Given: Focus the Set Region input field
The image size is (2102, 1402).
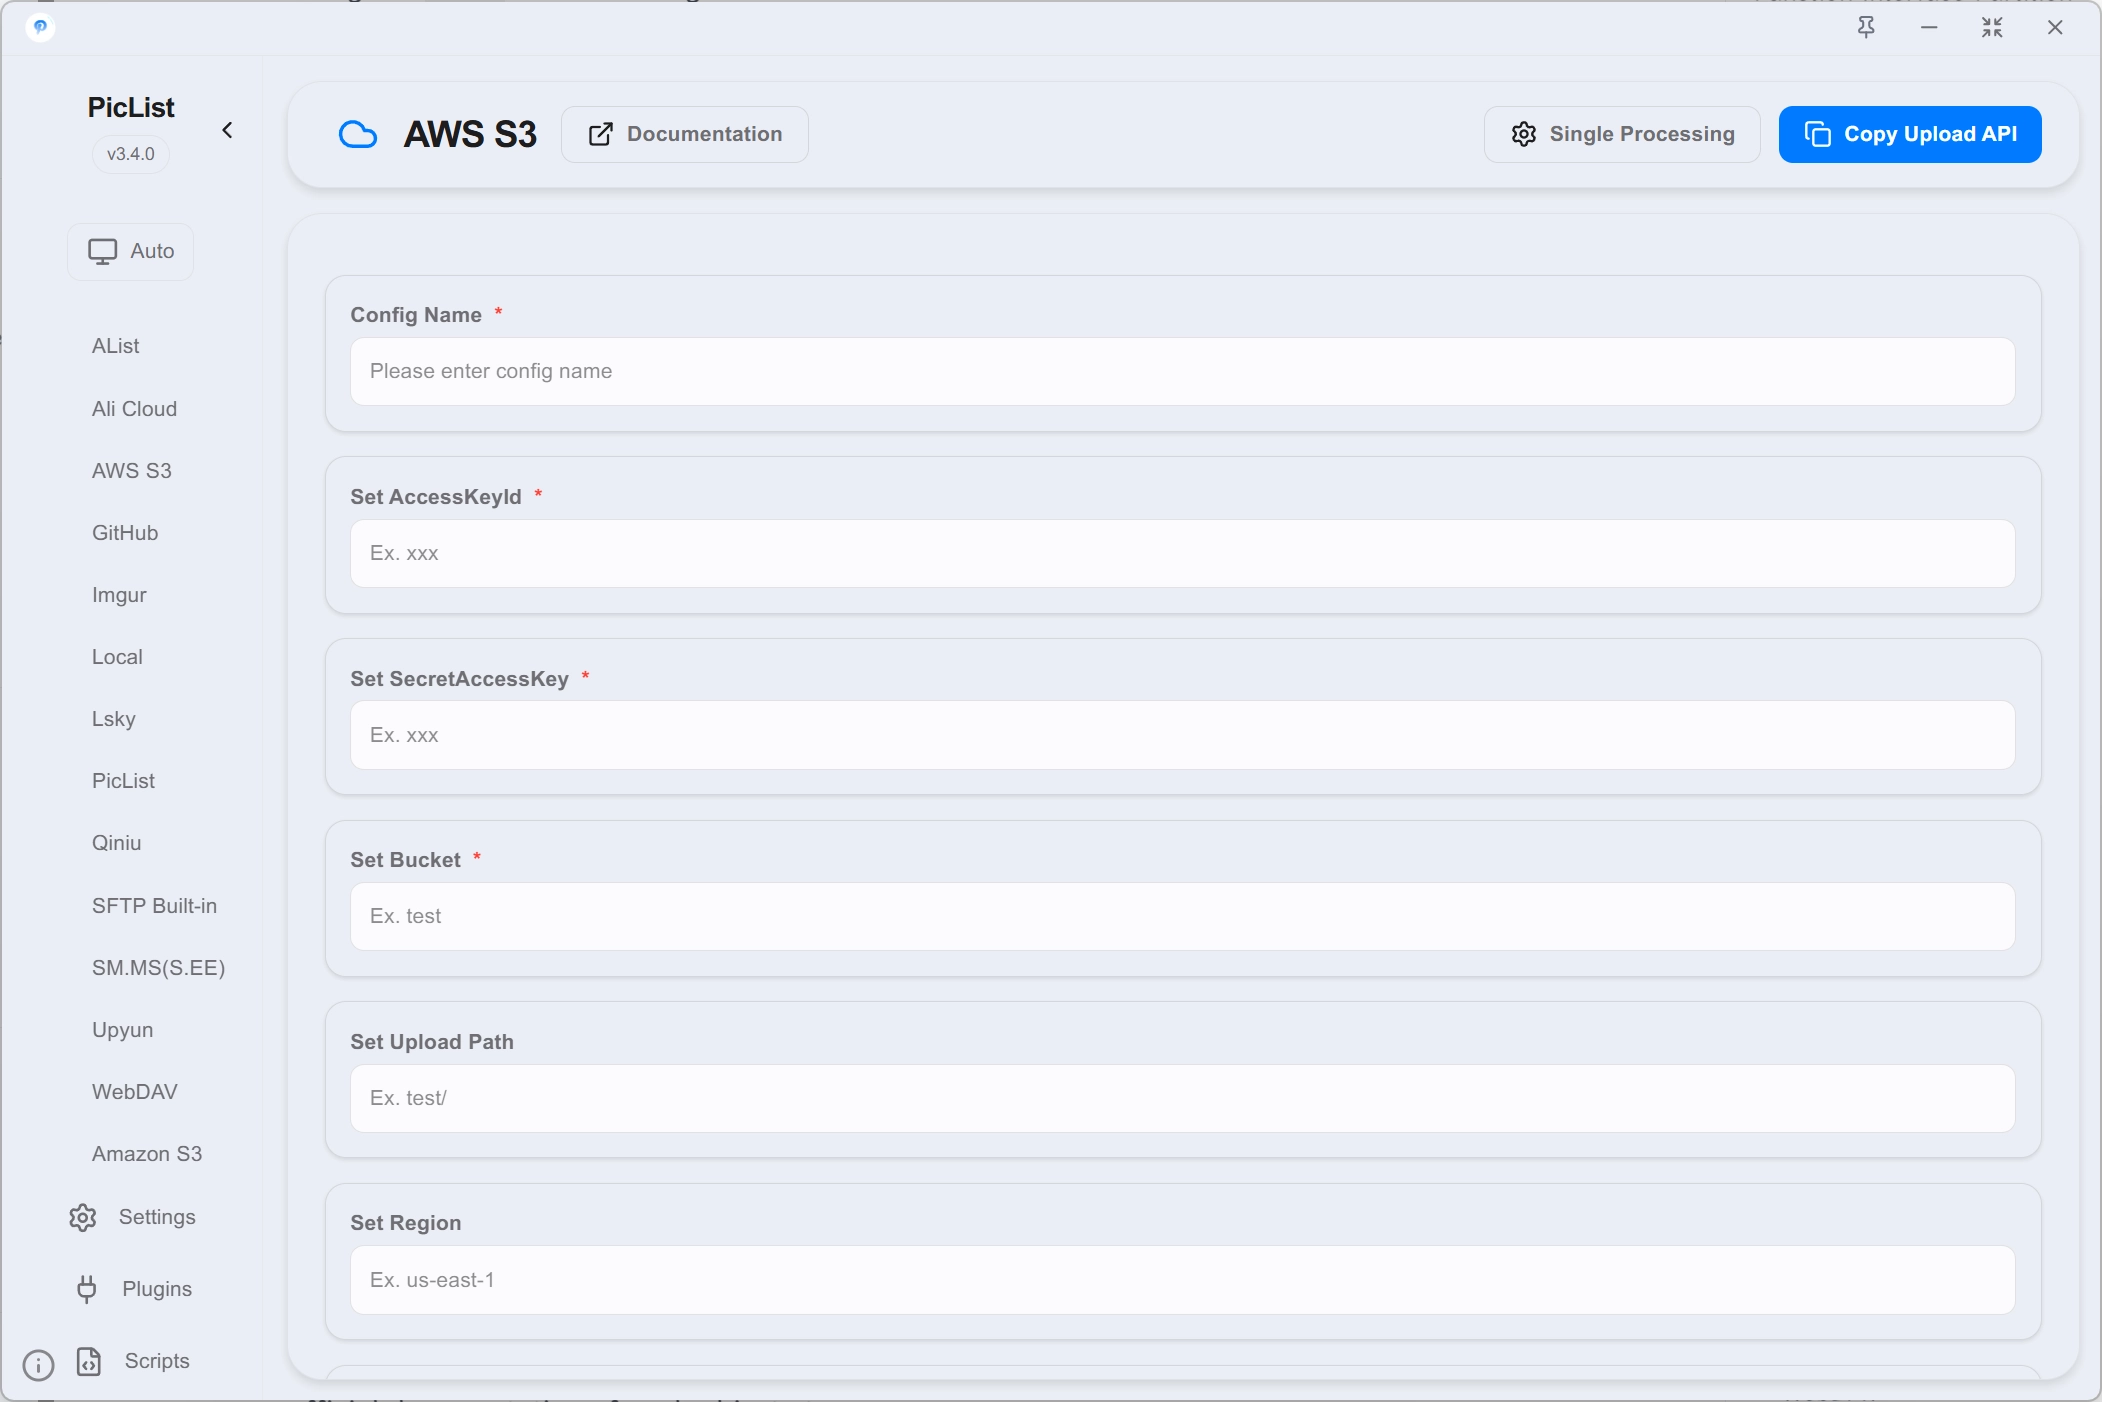Looking at the screenshot, I should click(x=1182, y=1280).
